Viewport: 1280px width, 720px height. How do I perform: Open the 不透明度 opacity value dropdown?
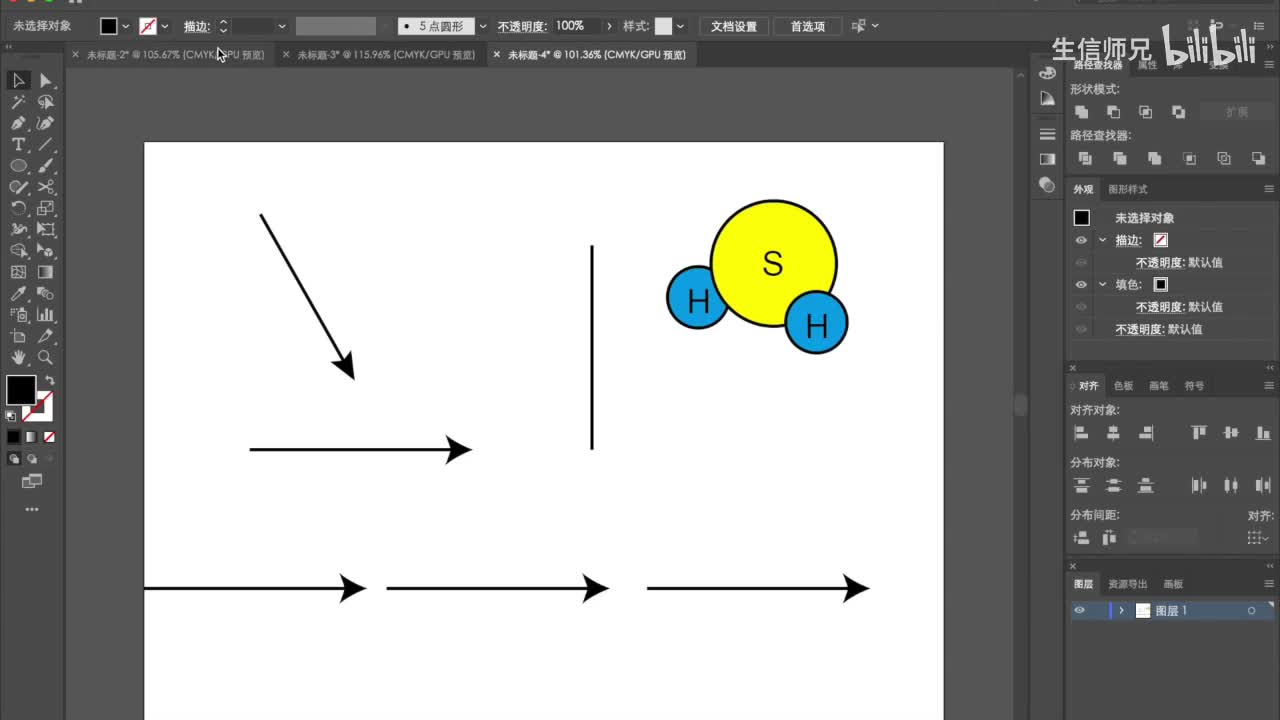click(x=607, y=26)
